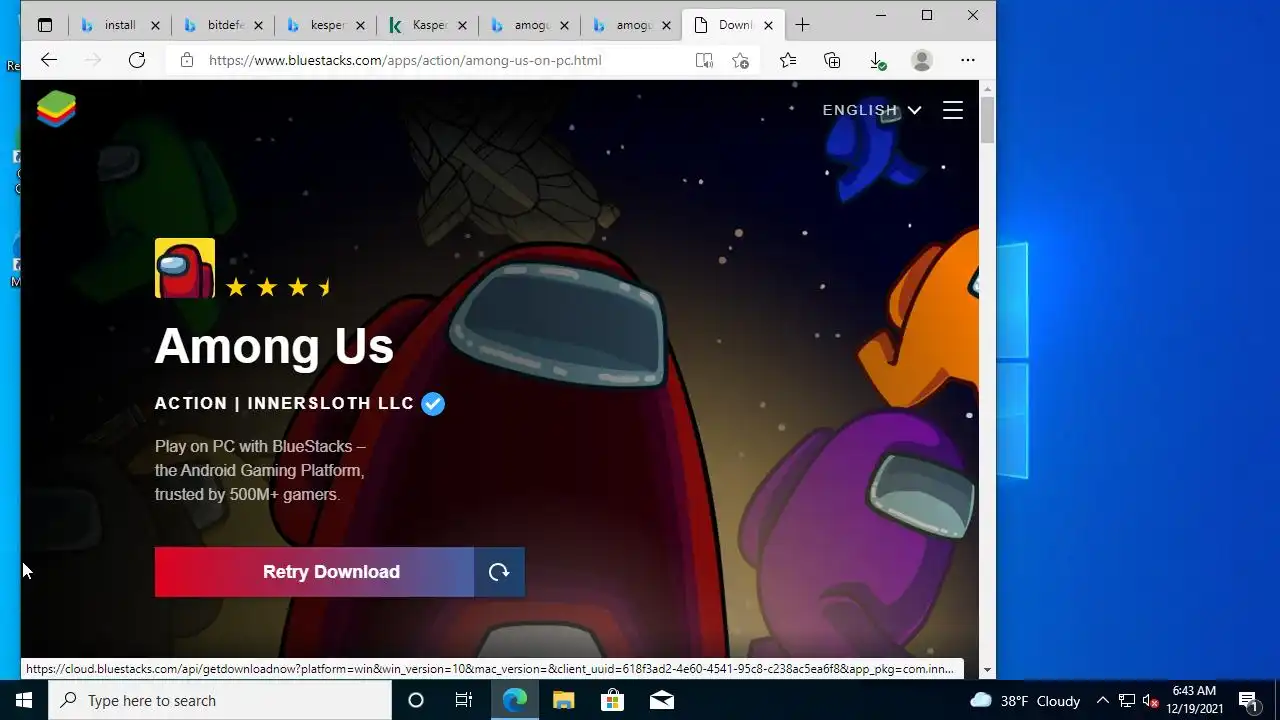Screen dimensions: 1280x720
Task: Open the clock showing 6:43 AM
Action: (1195, 700)
